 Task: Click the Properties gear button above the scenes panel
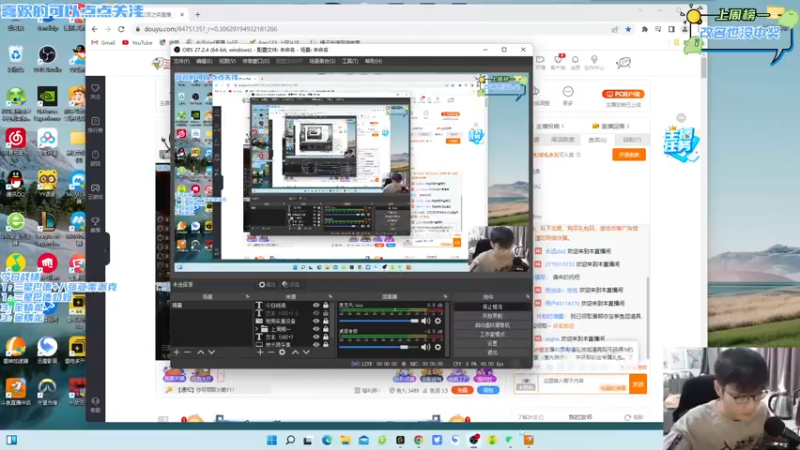(x=267, y=285)
